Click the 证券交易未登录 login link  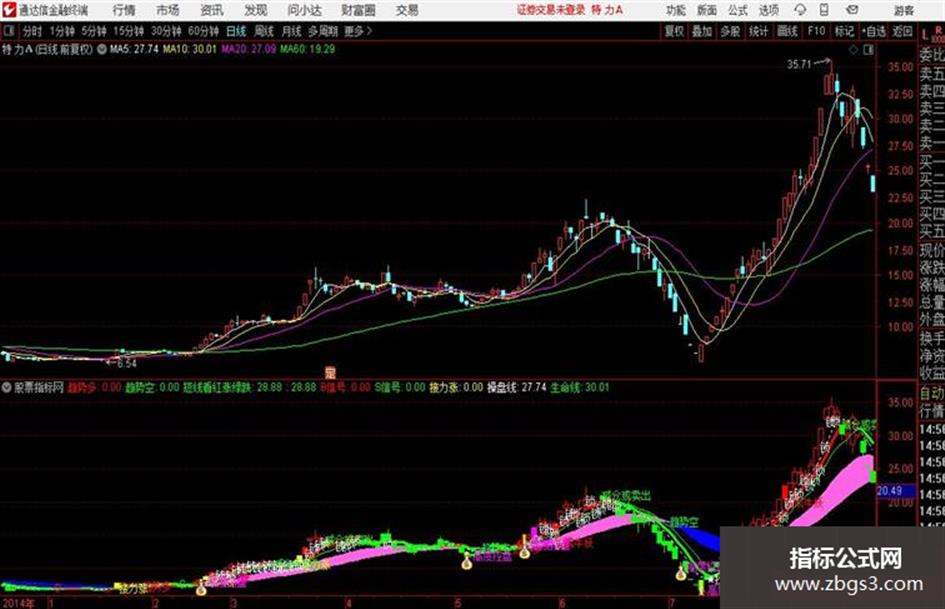551,10
